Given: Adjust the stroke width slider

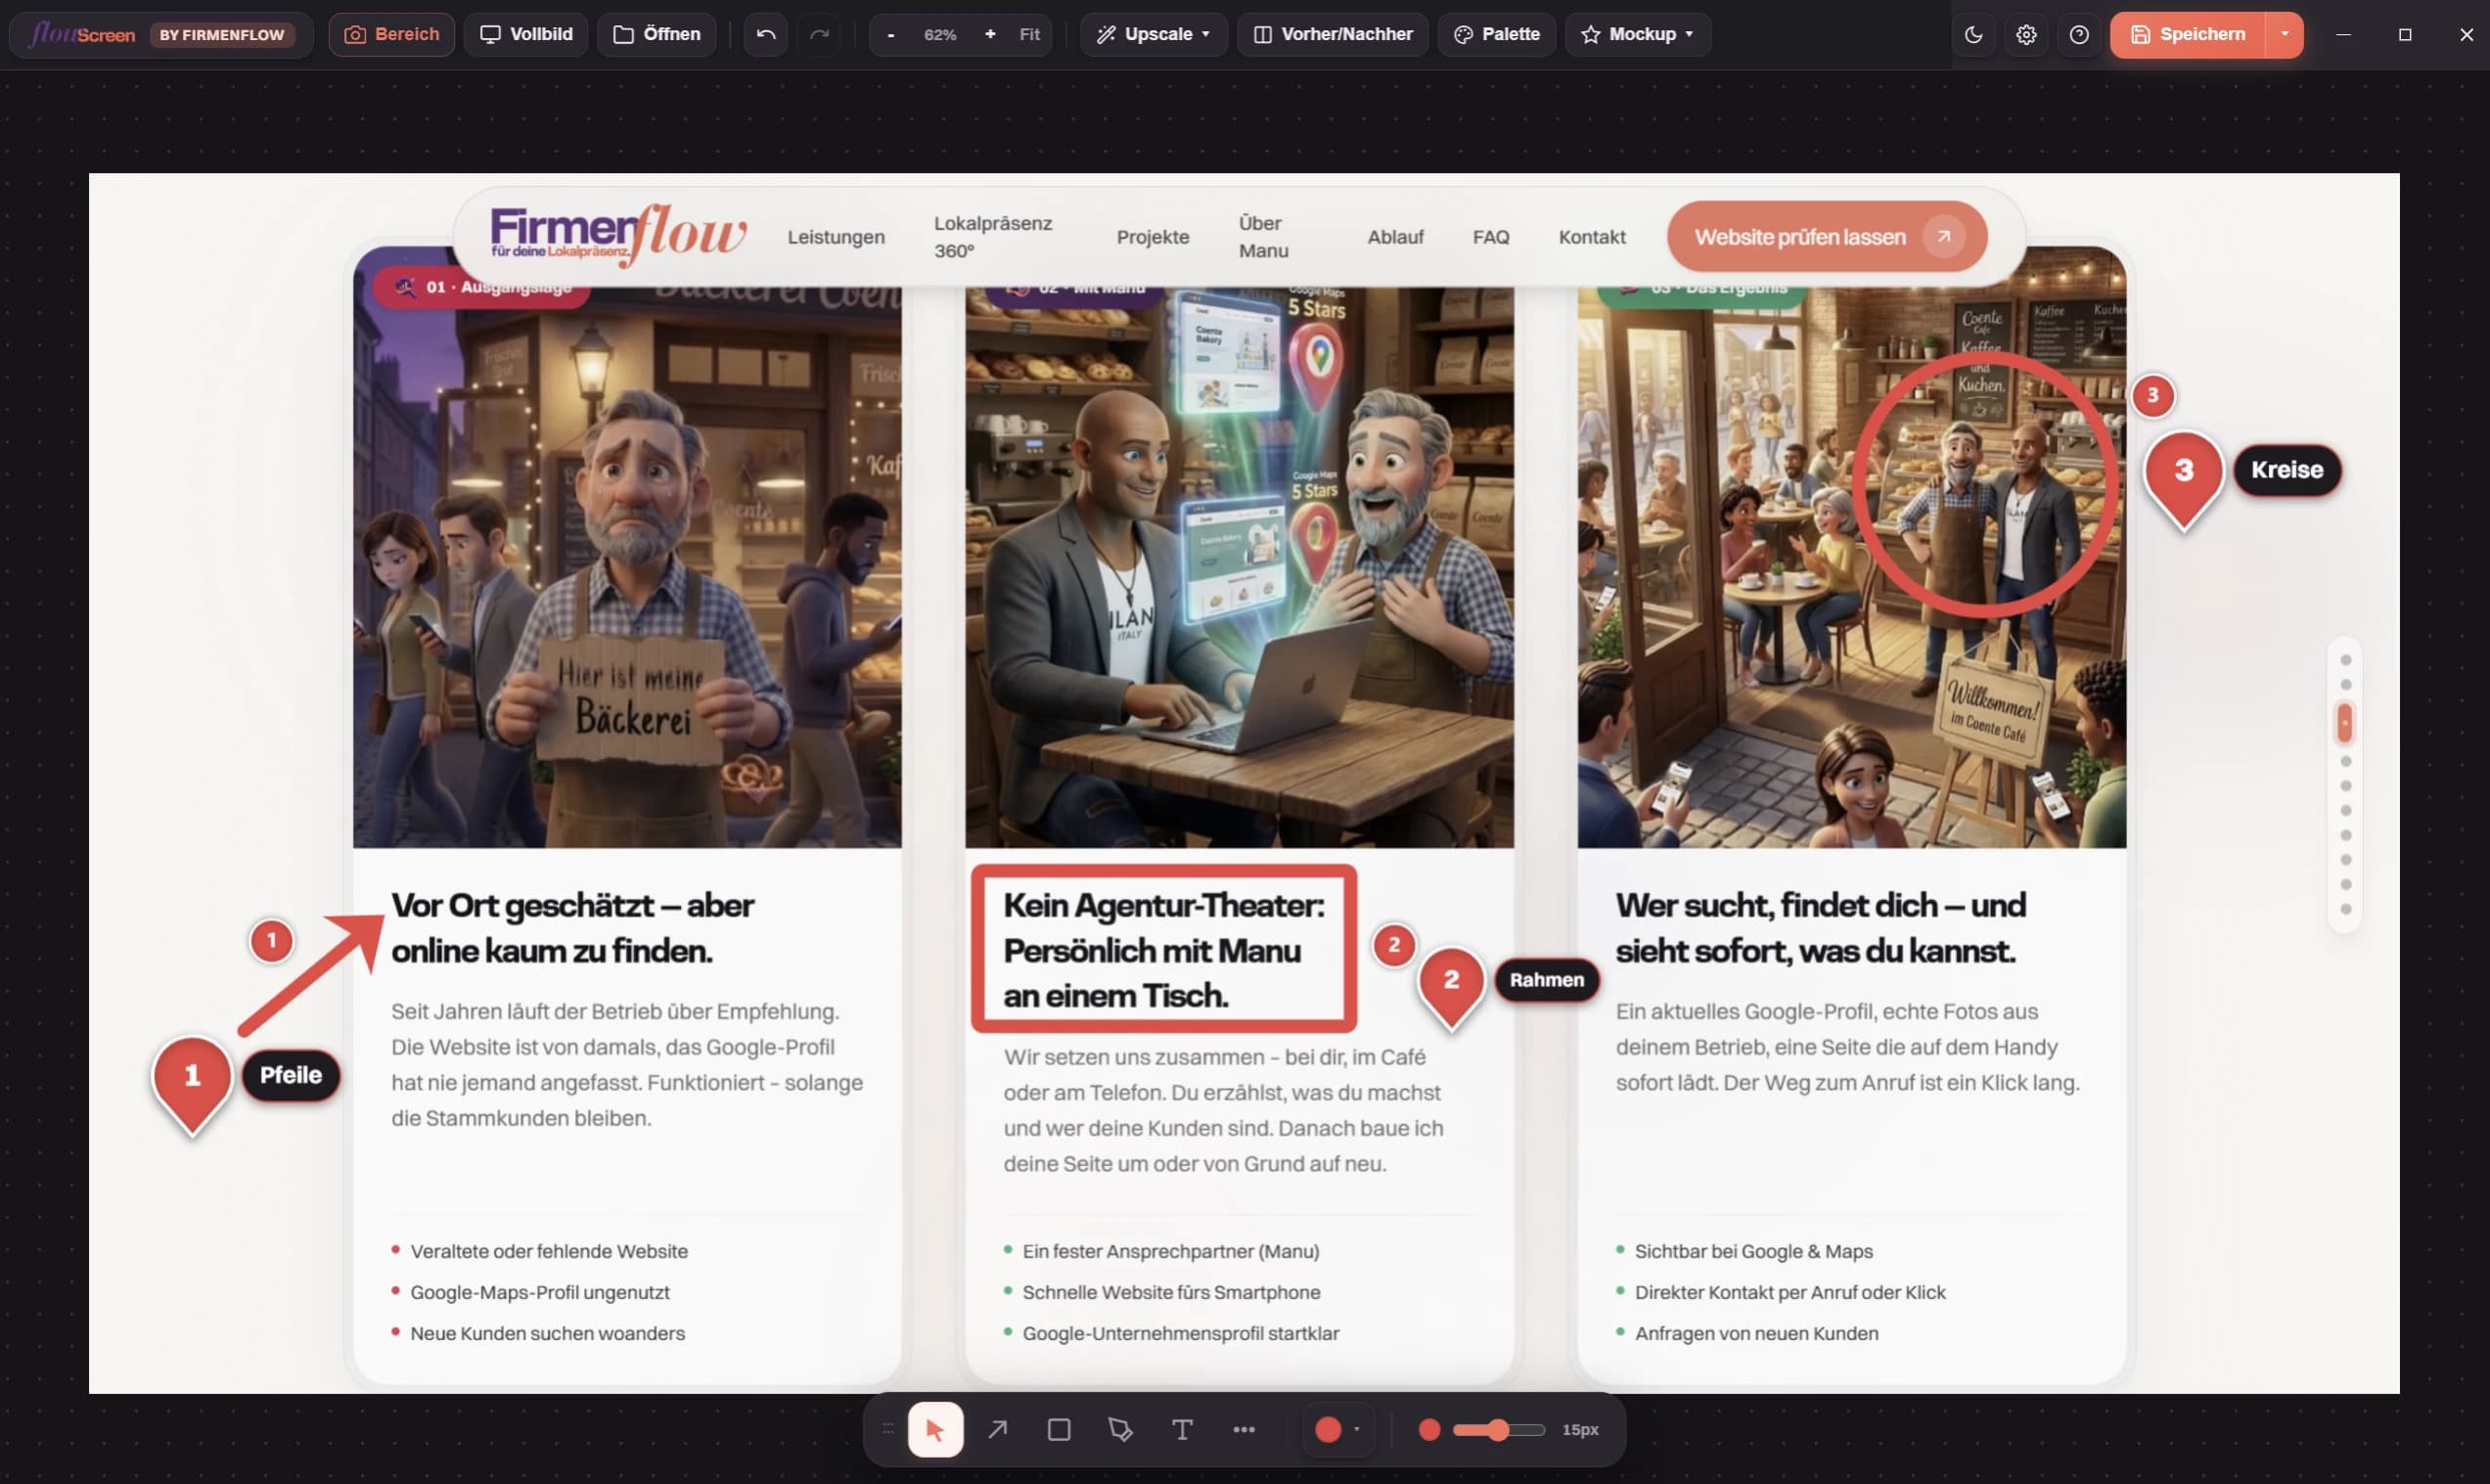Looking at the screenshot, I should coord(1498,1429).
